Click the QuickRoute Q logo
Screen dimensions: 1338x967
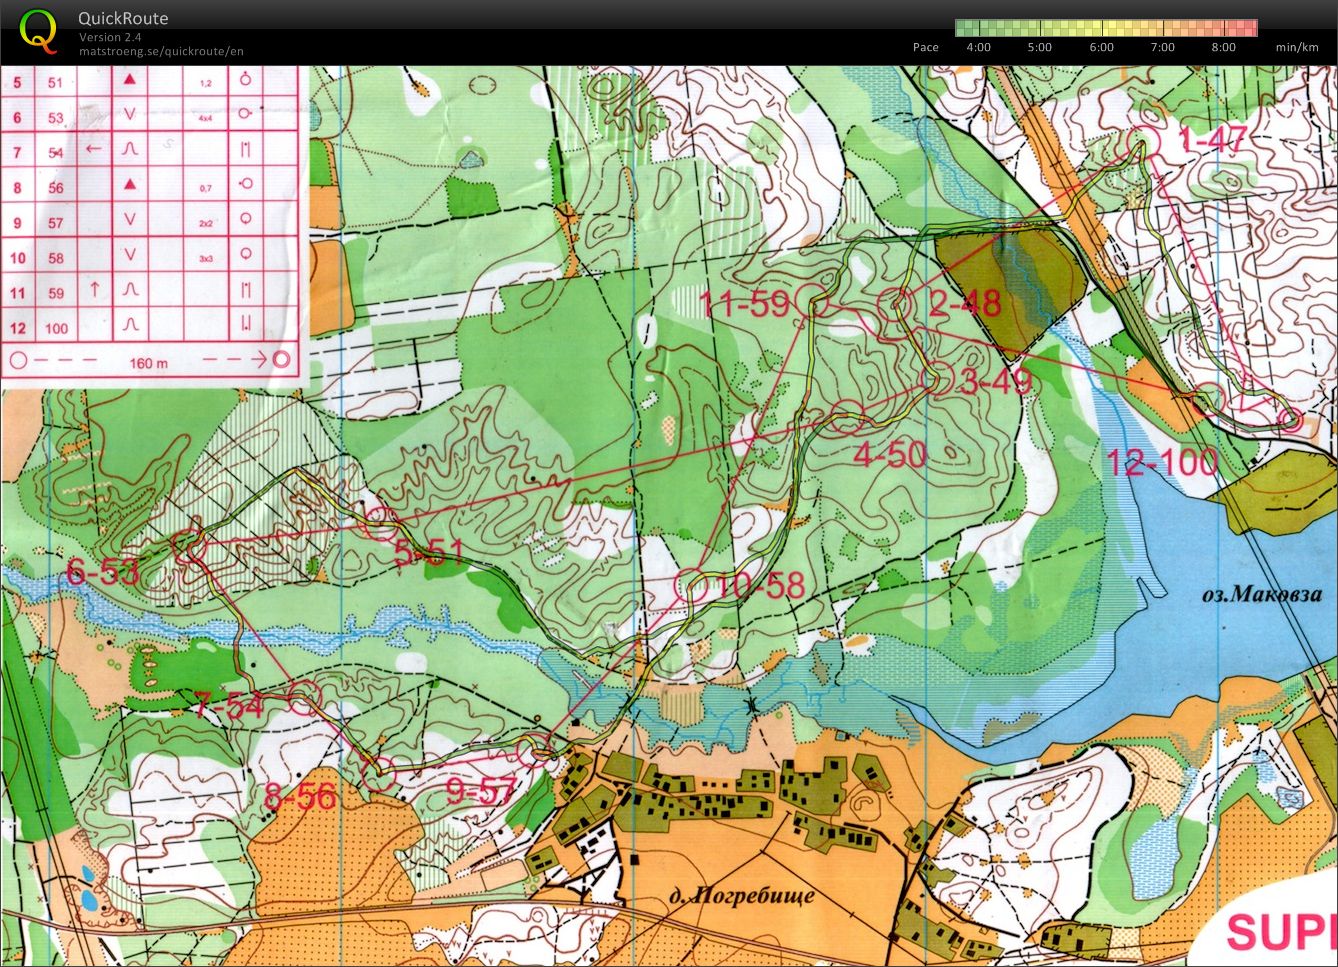[x=38, y=30]
